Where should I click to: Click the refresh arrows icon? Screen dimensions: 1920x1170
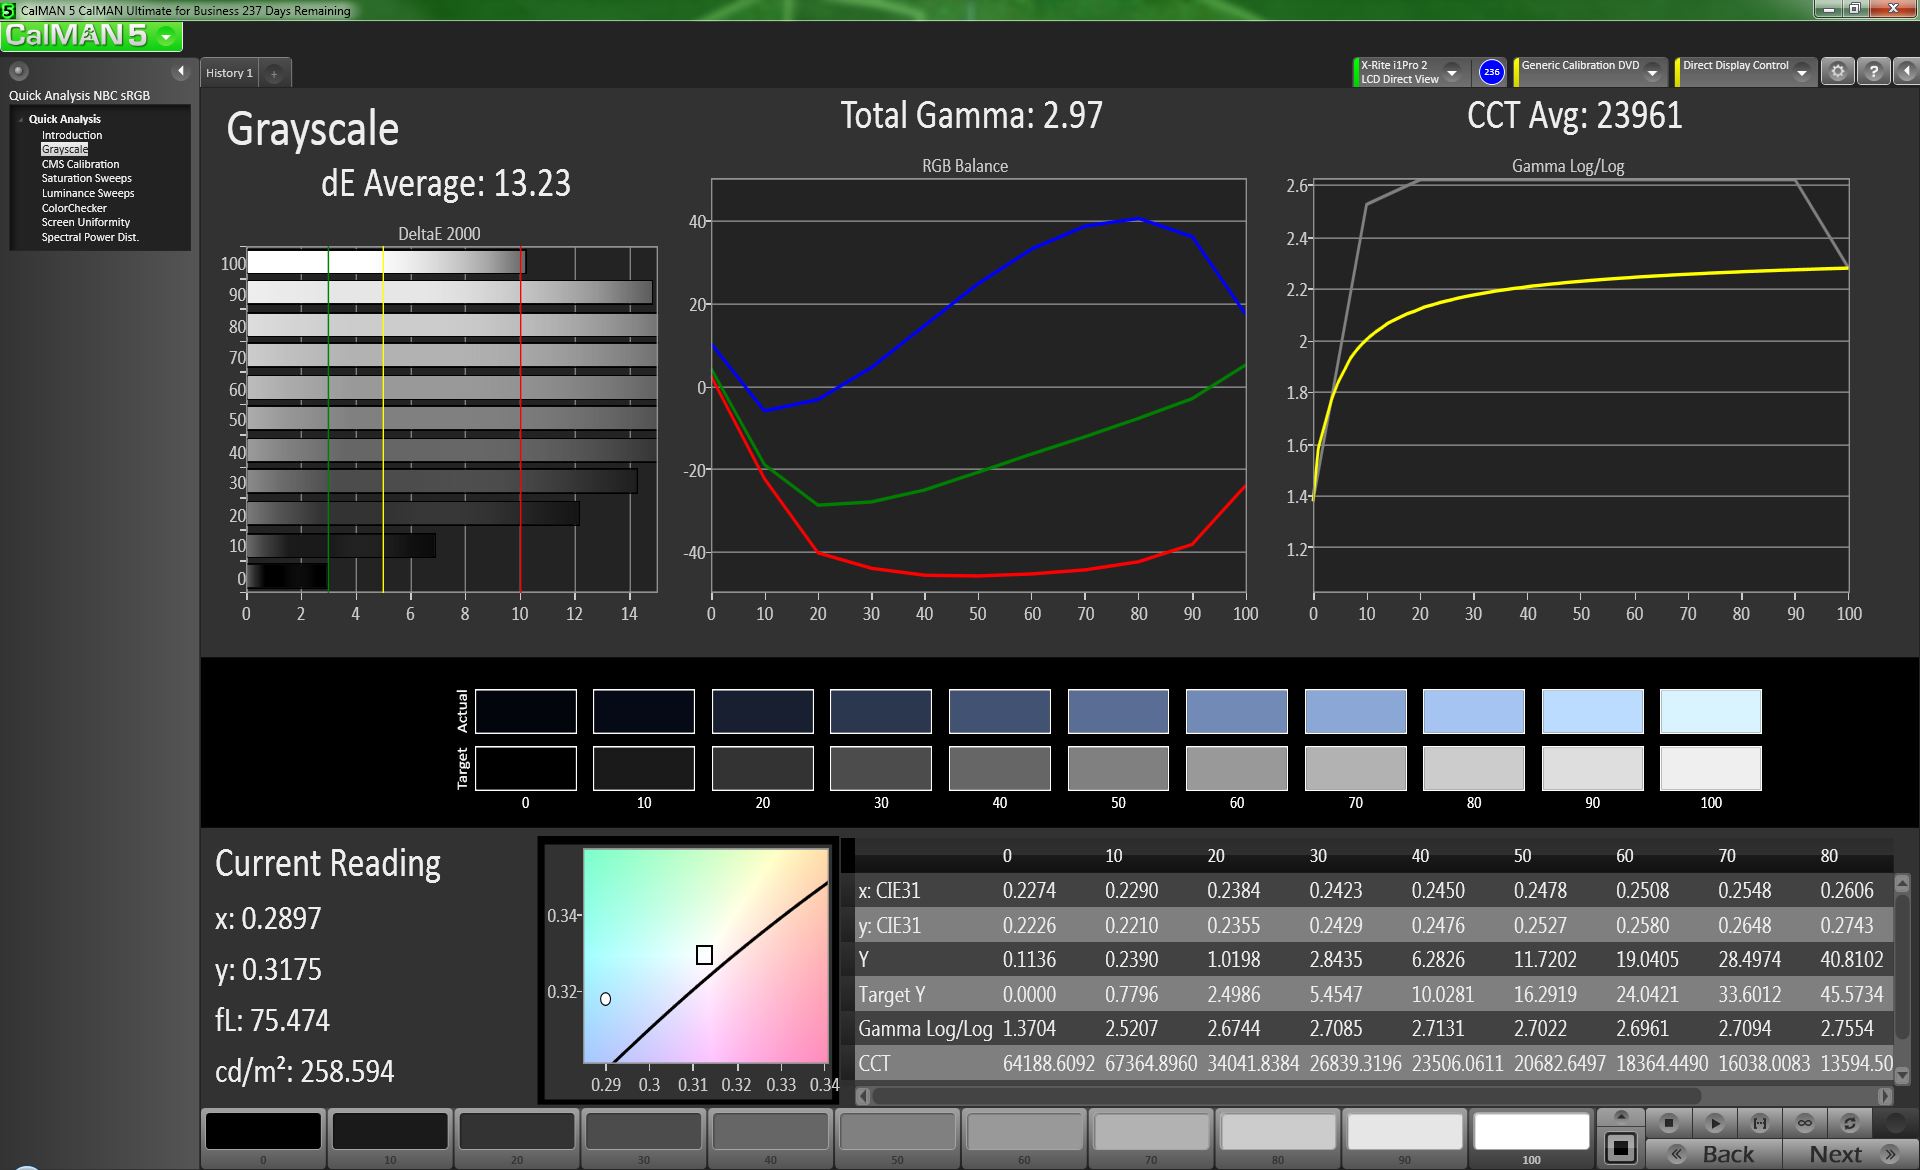tap(1850, 1122)
